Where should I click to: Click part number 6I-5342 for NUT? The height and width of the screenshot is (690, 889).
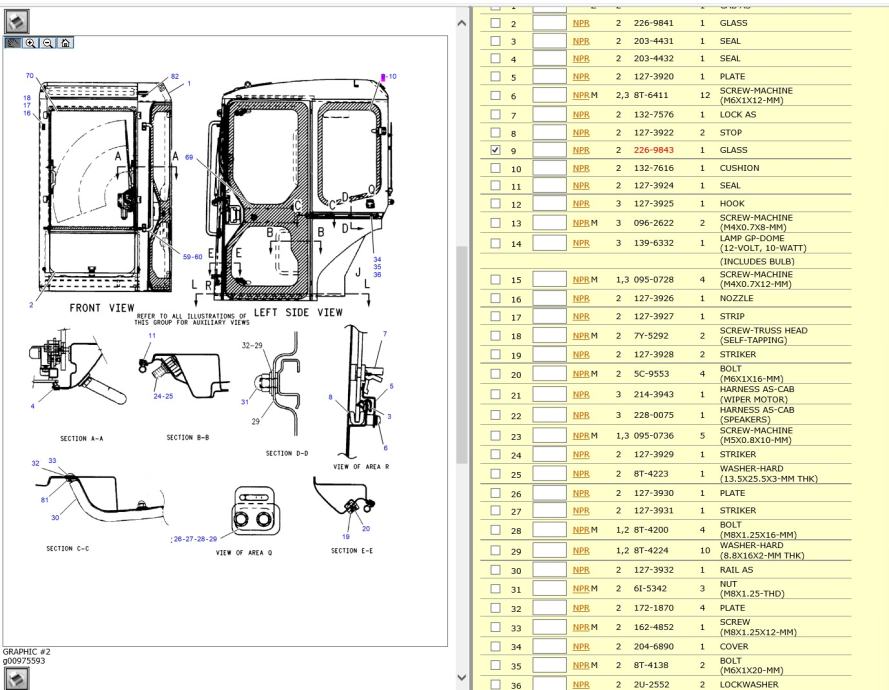[651, 589]
